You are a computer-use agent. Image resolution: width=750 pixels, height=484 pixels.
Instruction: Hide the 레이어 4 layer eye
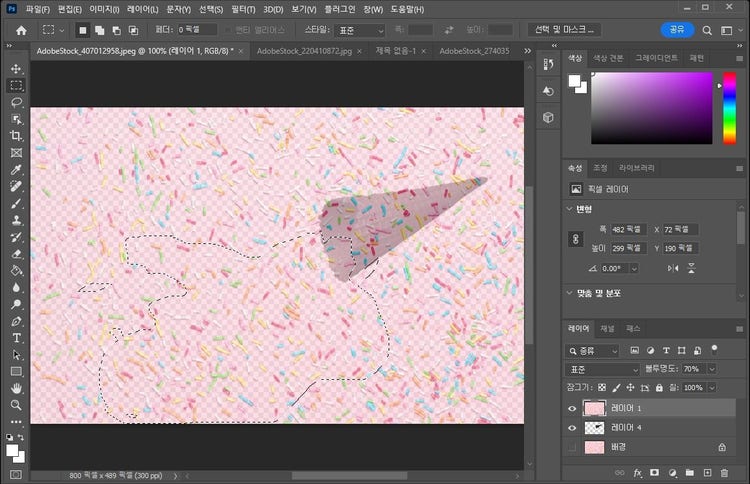[x=572, y=428]
